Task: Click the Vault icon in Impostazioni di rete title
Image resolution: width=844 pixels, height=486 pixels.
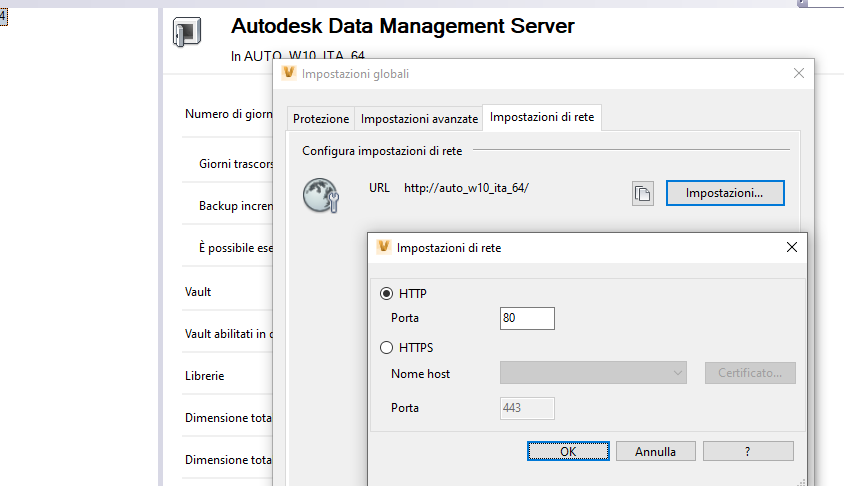Action: click(383, 247)
